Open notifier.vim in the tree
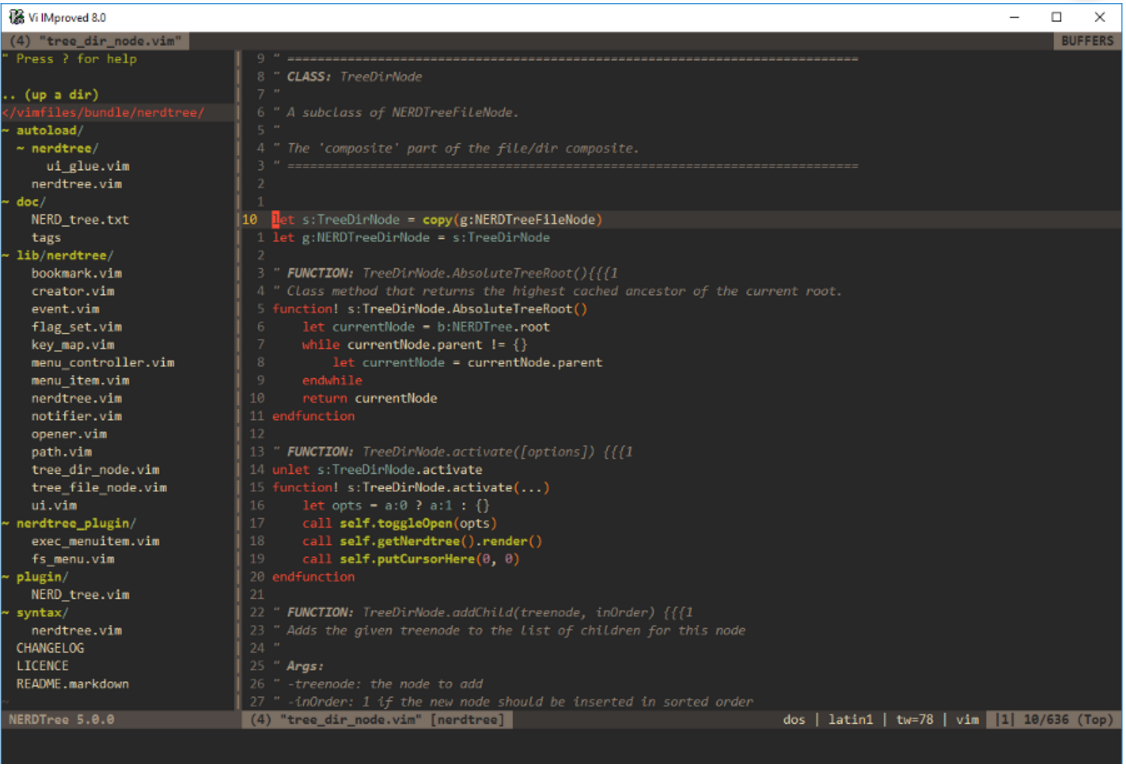1126x768 pixels. [76, 416]
